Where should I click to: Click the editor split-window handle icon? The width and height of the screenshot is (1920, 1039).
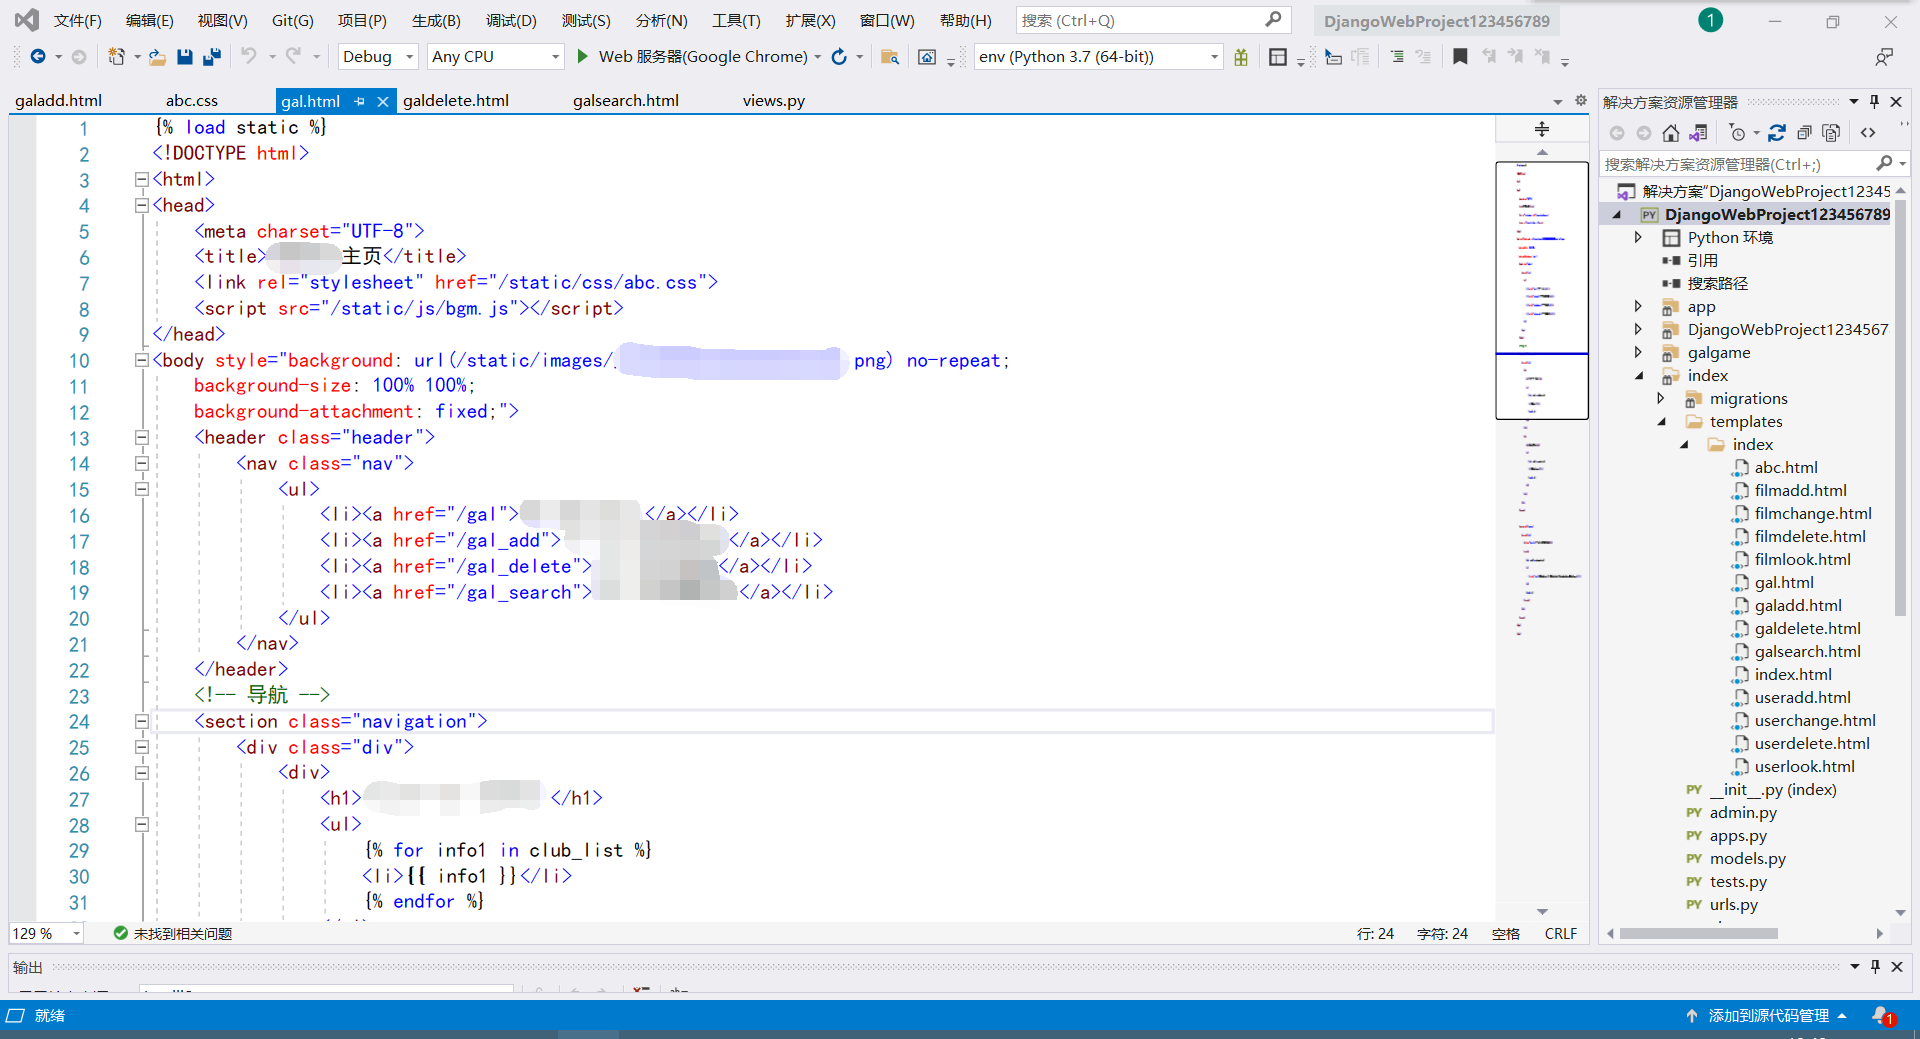[x=1542, y=129]
